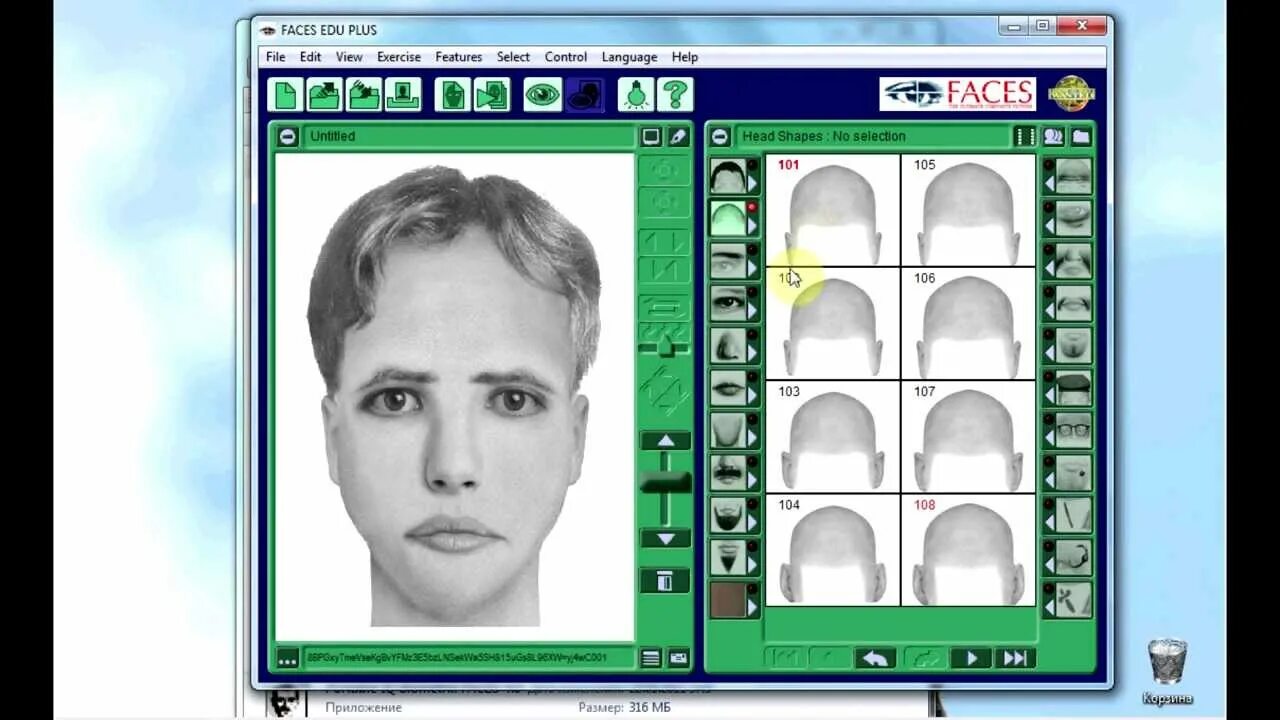Expand skin tone swatch category with its arrow
The height and width of the screenshot is (720, 1280).
(753, 606)
